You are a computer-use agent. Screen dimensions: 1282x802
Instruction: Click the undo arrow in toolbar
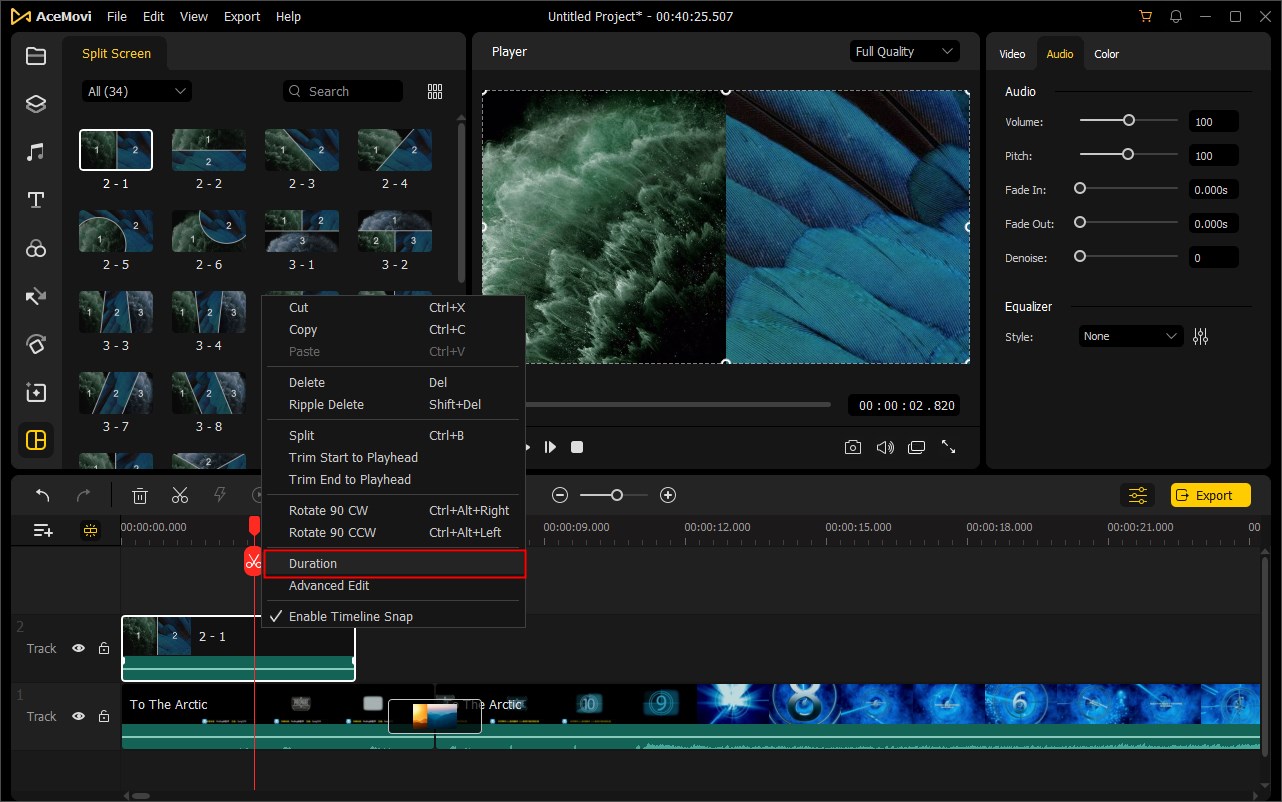coord(43,495)
